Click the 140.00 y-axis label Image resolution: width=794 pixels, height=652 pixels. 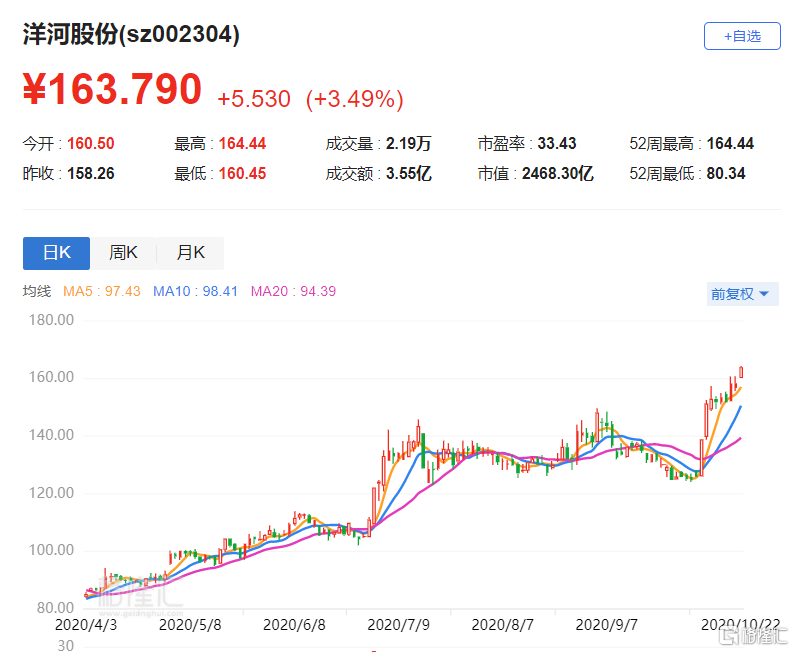[x=51, y=435]
